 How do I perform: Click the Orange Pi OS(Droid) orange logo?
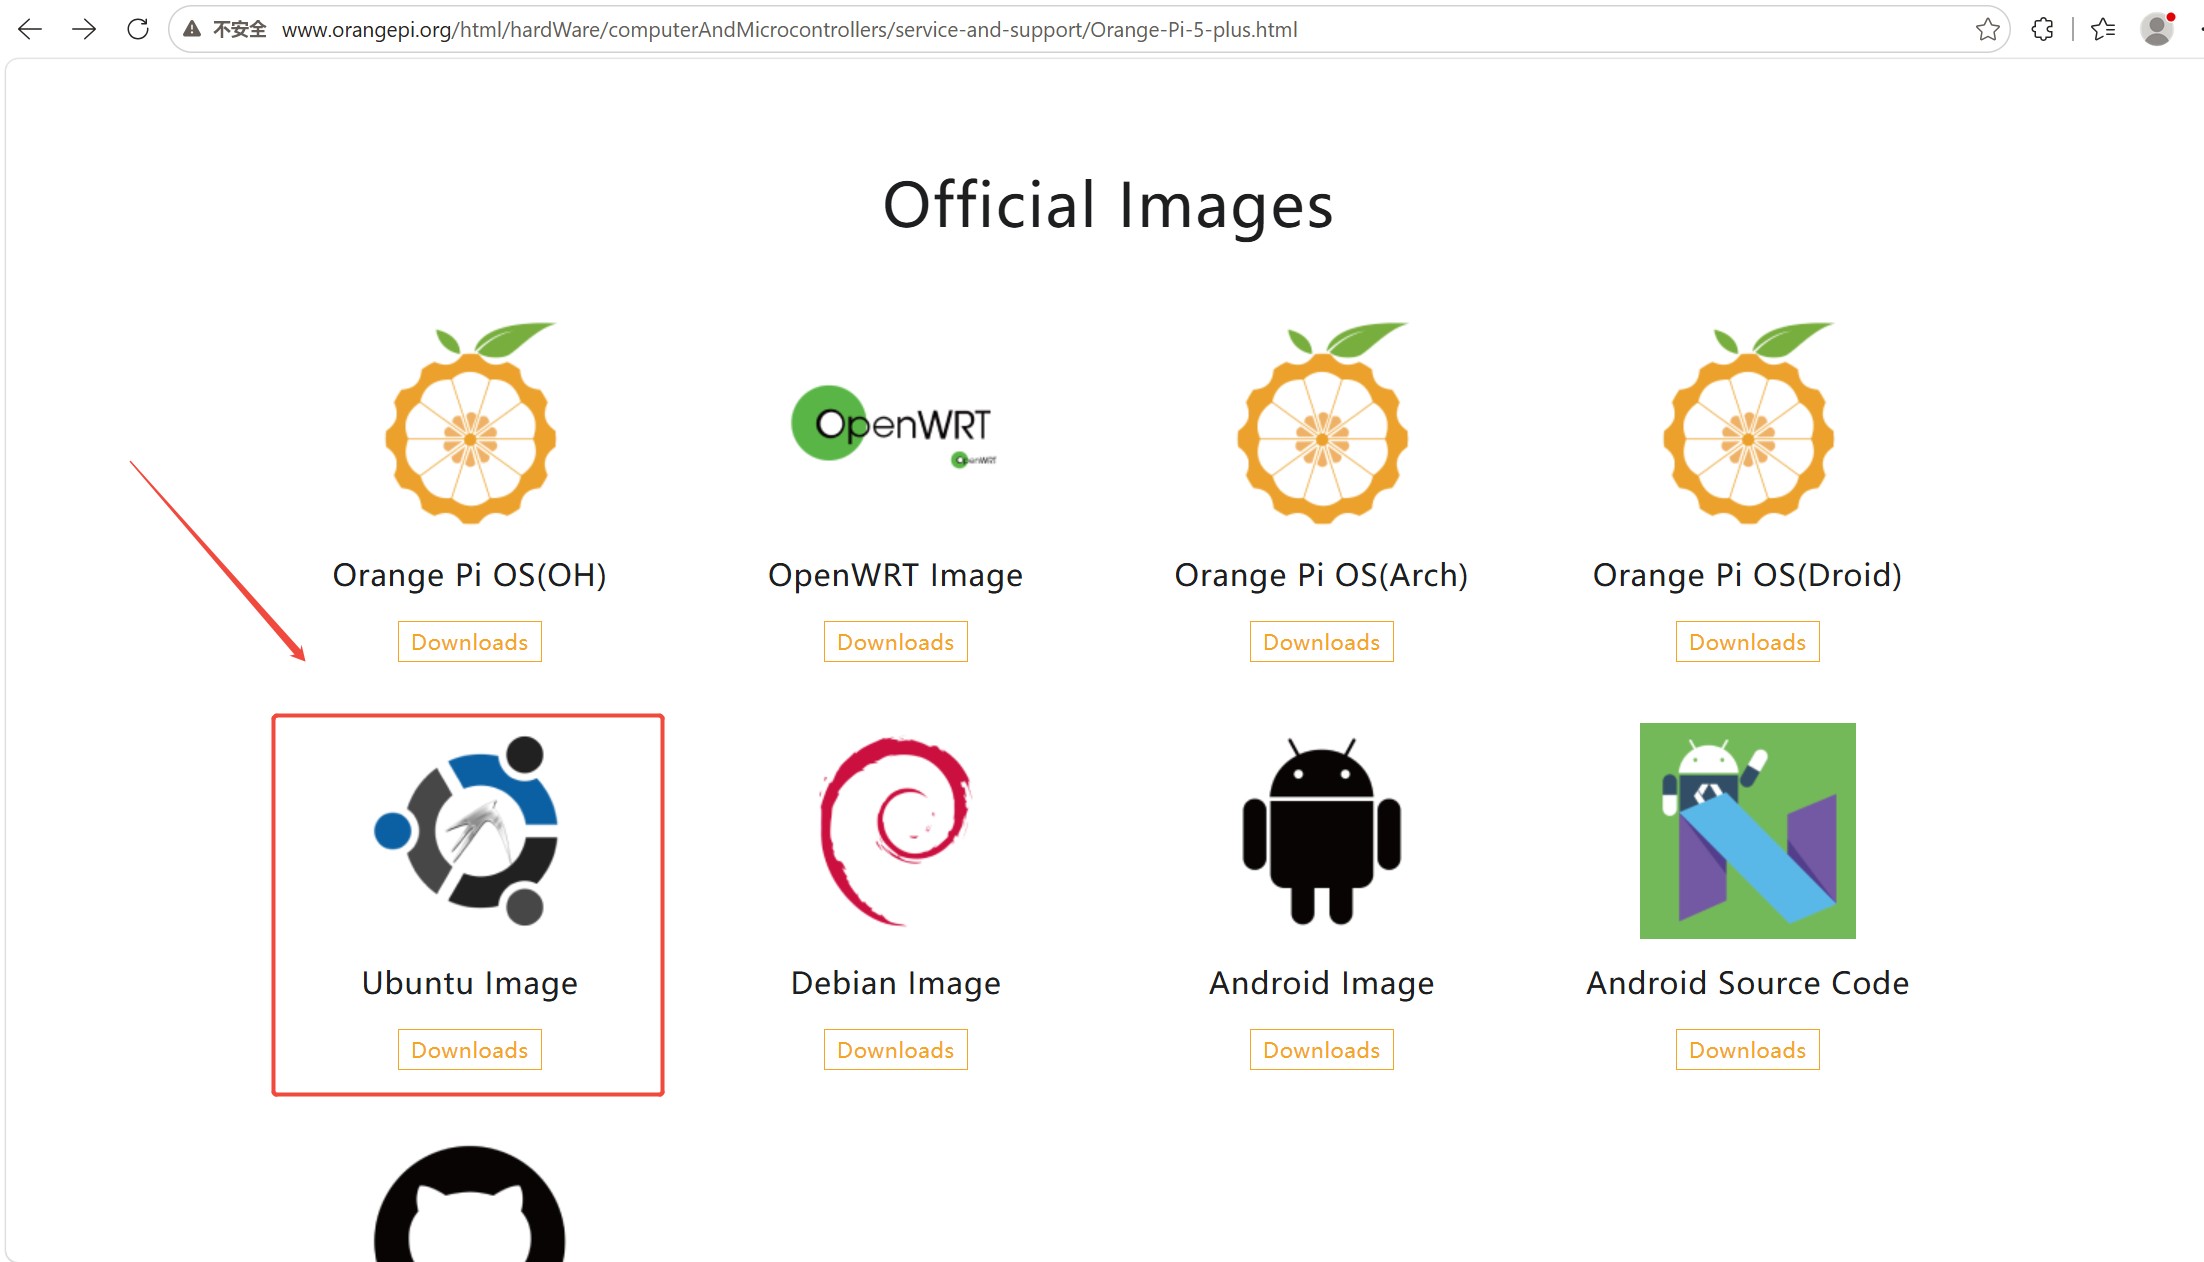[1748, 423]
